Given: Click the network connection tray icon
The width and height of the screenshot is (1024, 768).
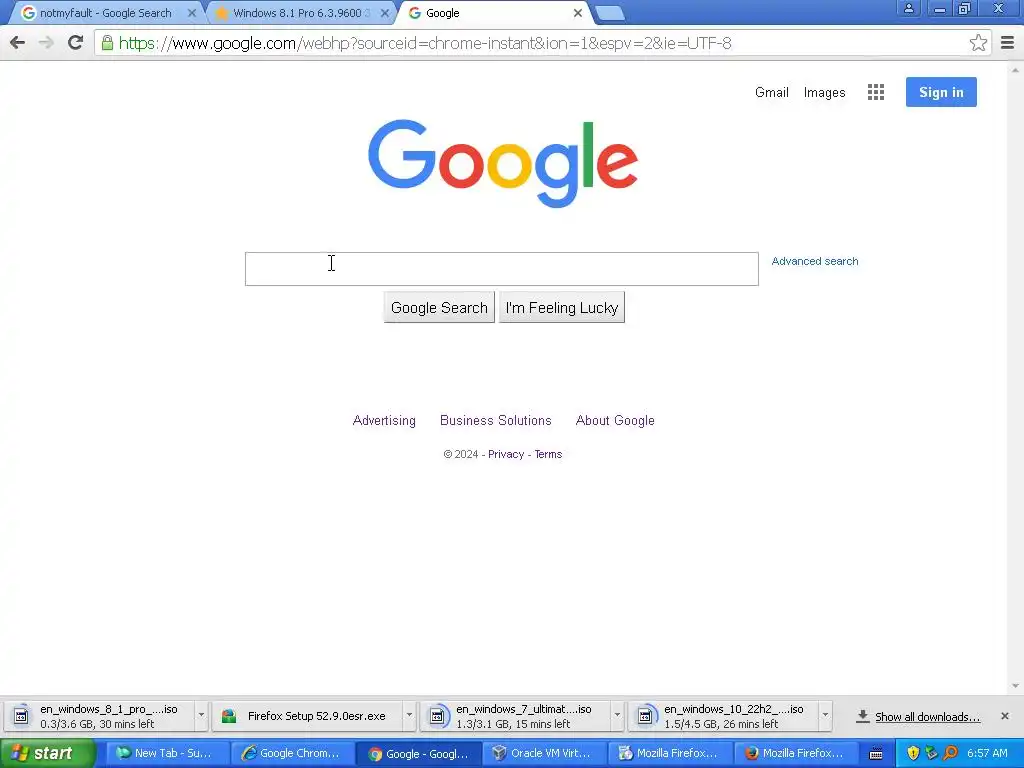Looking at the screenshot, I should click(932, 754).
